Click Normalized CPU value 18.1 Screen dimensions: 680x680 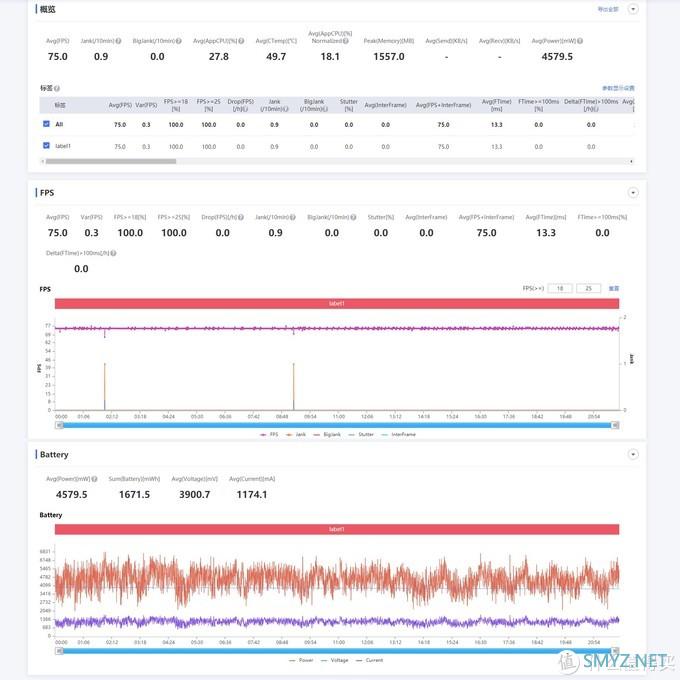point(330,56)
